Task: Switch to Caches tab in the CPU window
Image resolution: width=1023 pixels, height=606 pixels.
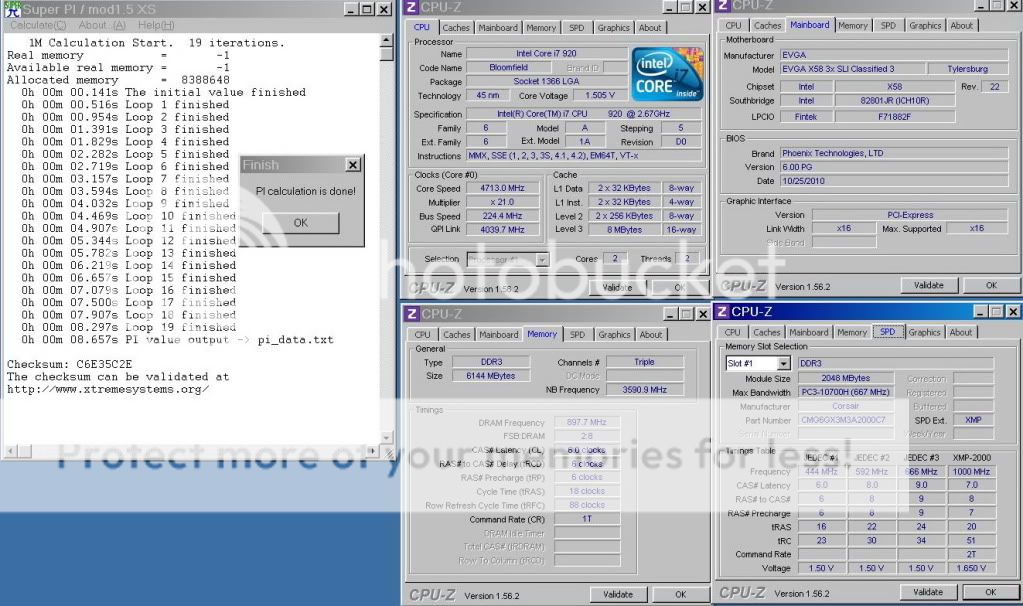Action: point(456,28)
